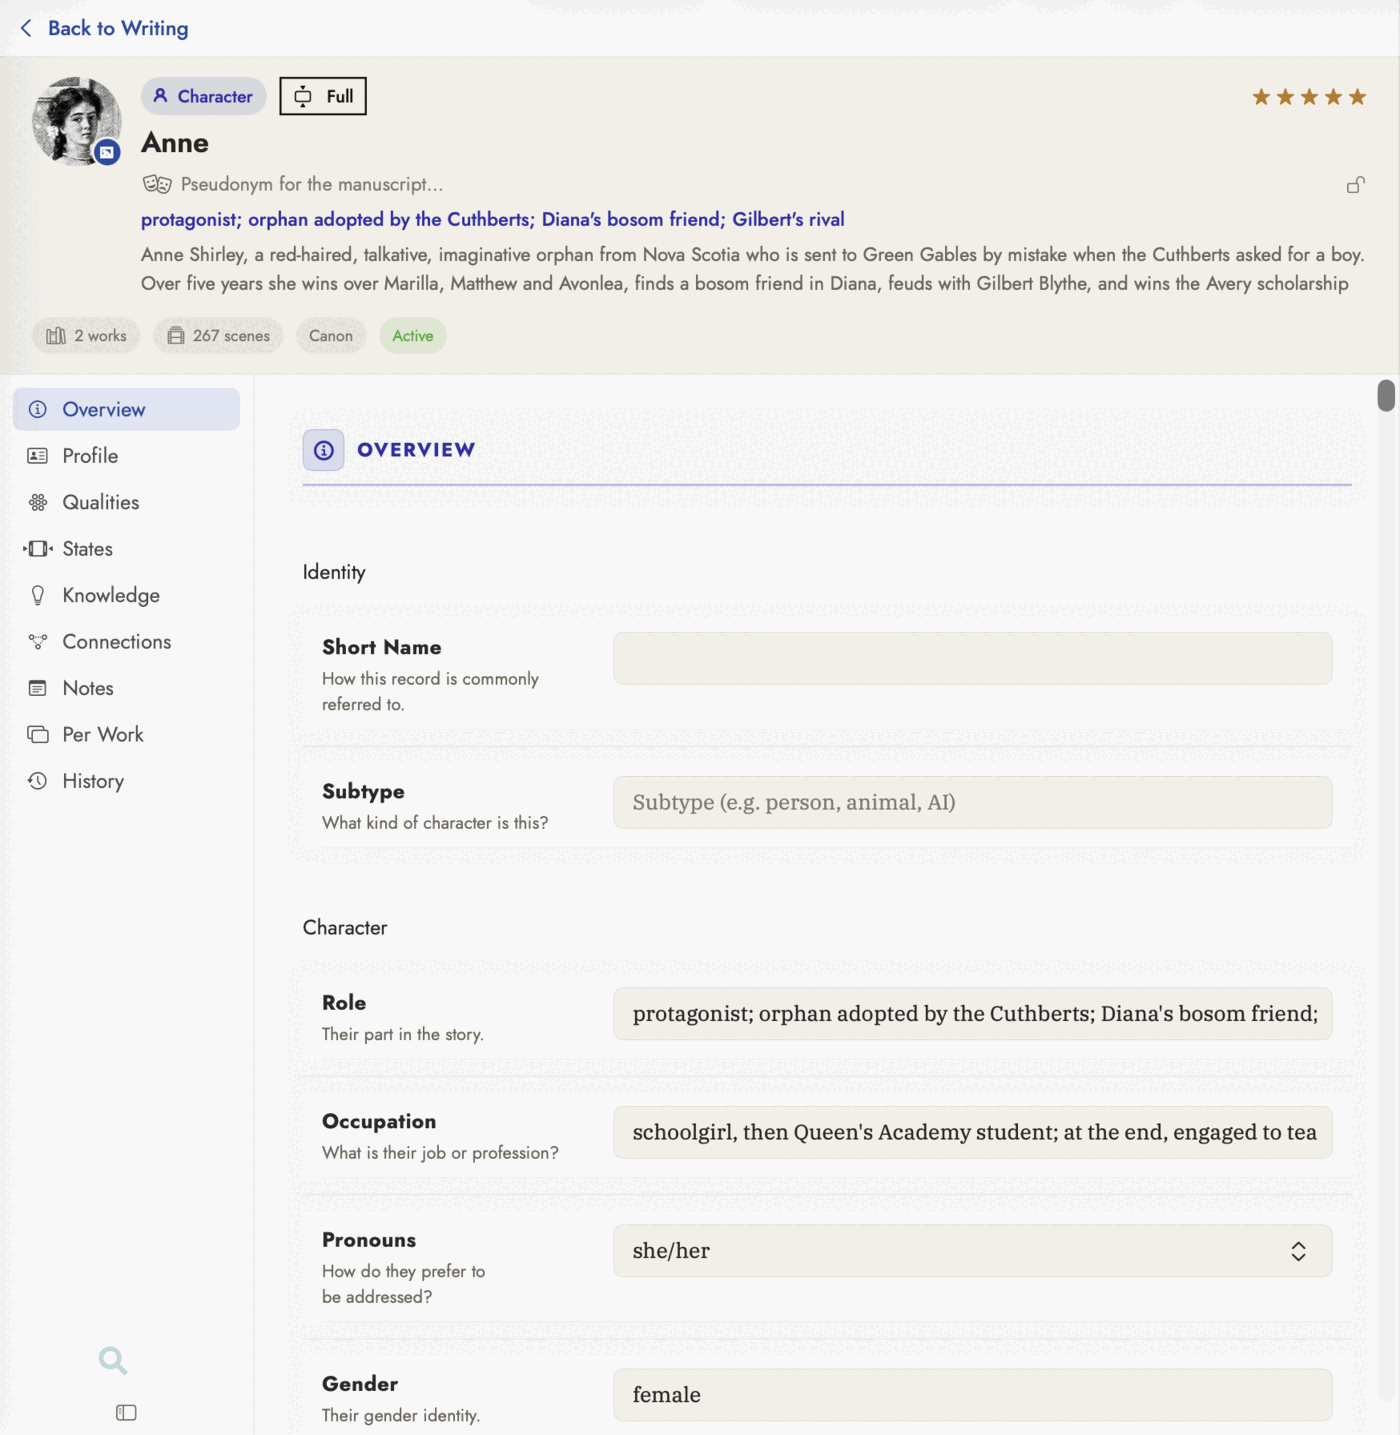Viewport: 1400px width, 1435px height.
Task: Toggle the Full view mode button
Action: pos(323,96)
